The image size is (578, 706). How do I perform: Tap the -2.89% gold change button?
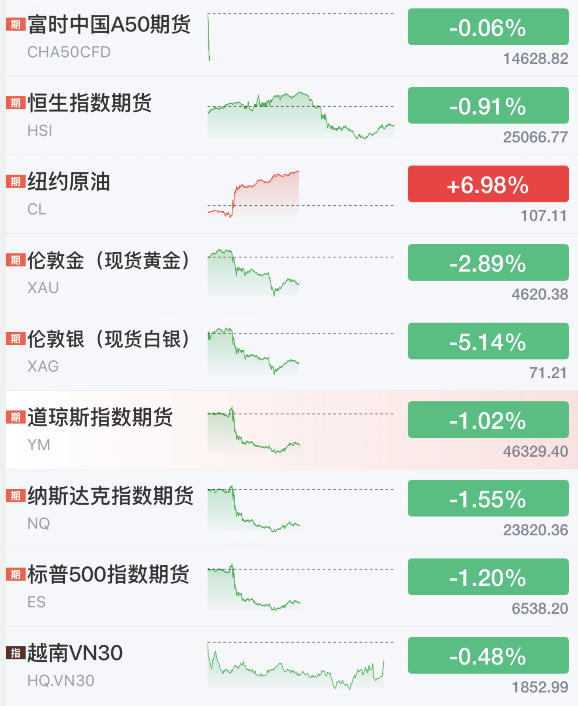(488, 263)
